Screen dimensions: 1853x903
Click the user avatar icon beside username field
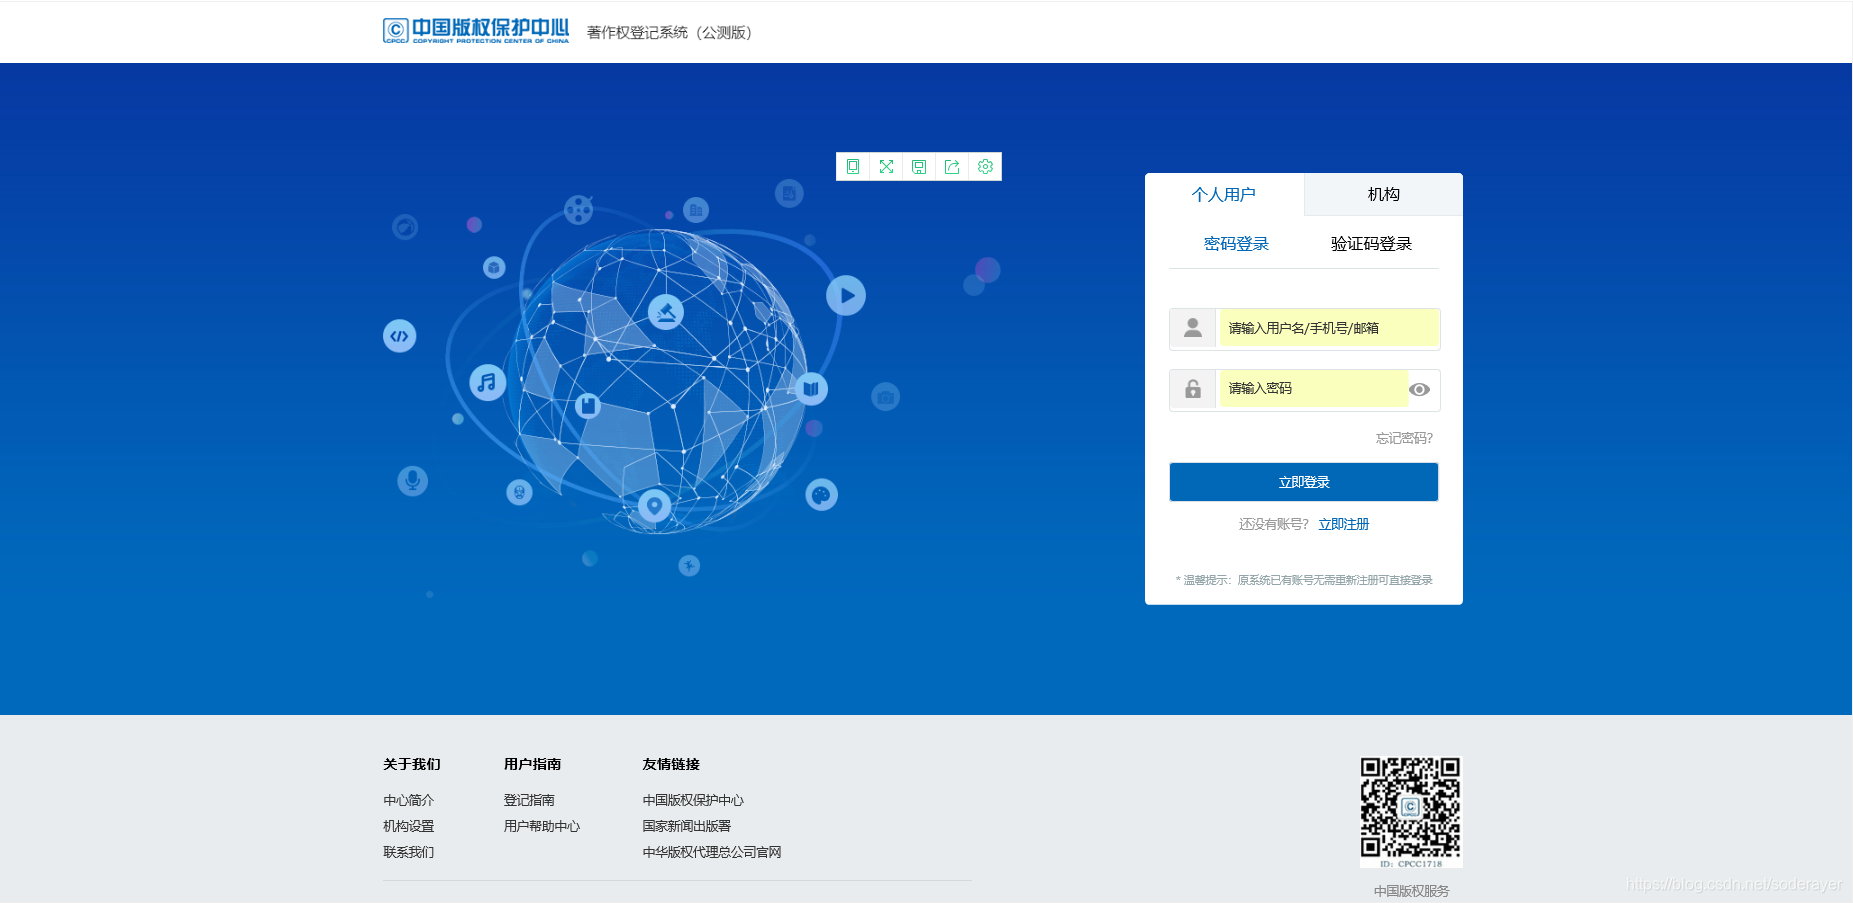click(1193, 328)
